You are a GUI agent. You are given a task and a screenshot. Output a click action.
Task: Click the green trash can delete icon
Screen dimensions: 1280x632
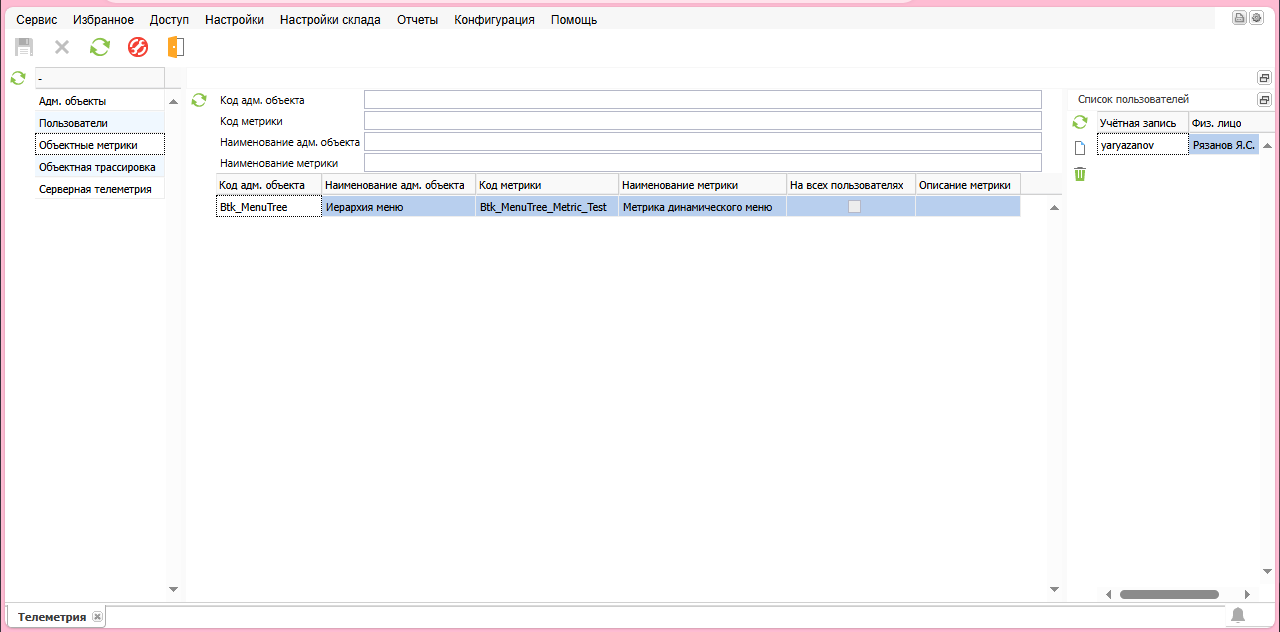[1080, 174]
